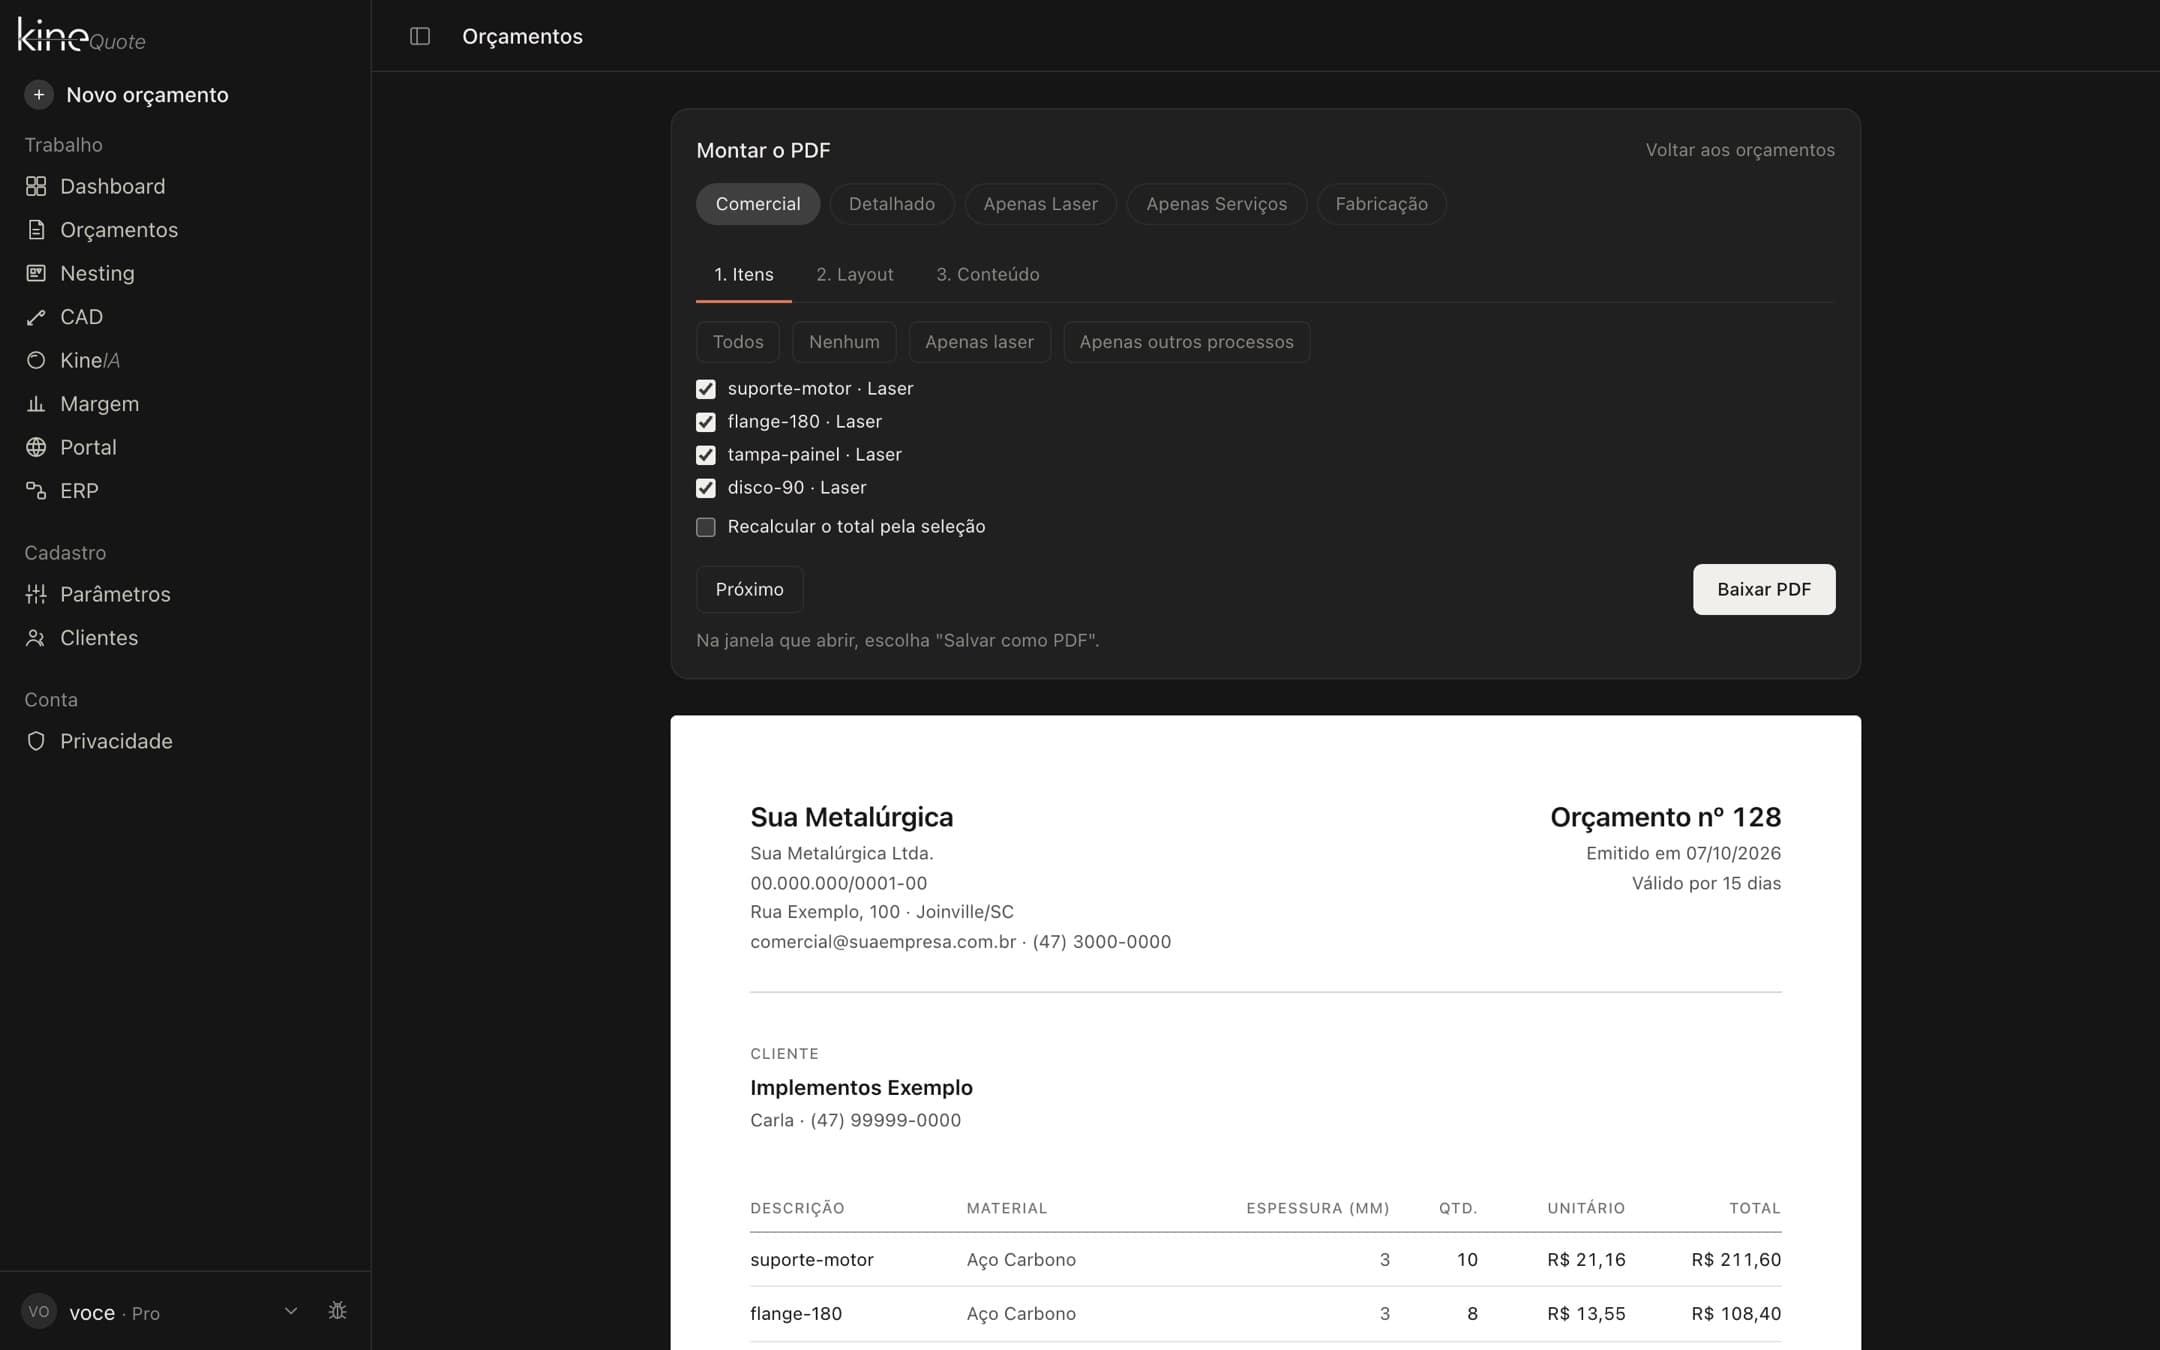The width and height of the screenshot is (2160, 1350).
Task: Switch to the 2. Layout tab
Action: click(x=855, y=274)
